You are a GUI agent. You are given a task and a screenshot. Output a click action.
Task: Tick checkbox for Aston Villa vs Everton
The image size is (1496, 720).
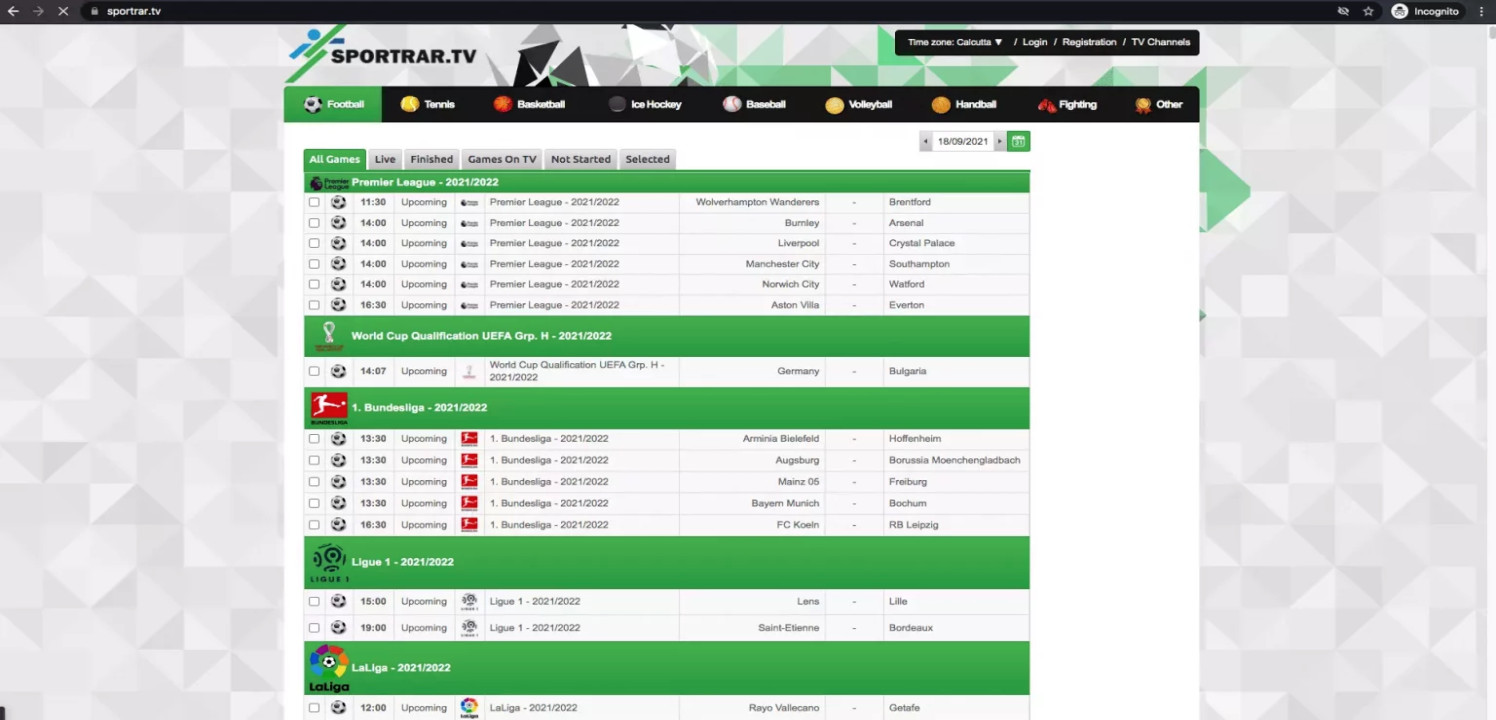(x=314, y=305)
